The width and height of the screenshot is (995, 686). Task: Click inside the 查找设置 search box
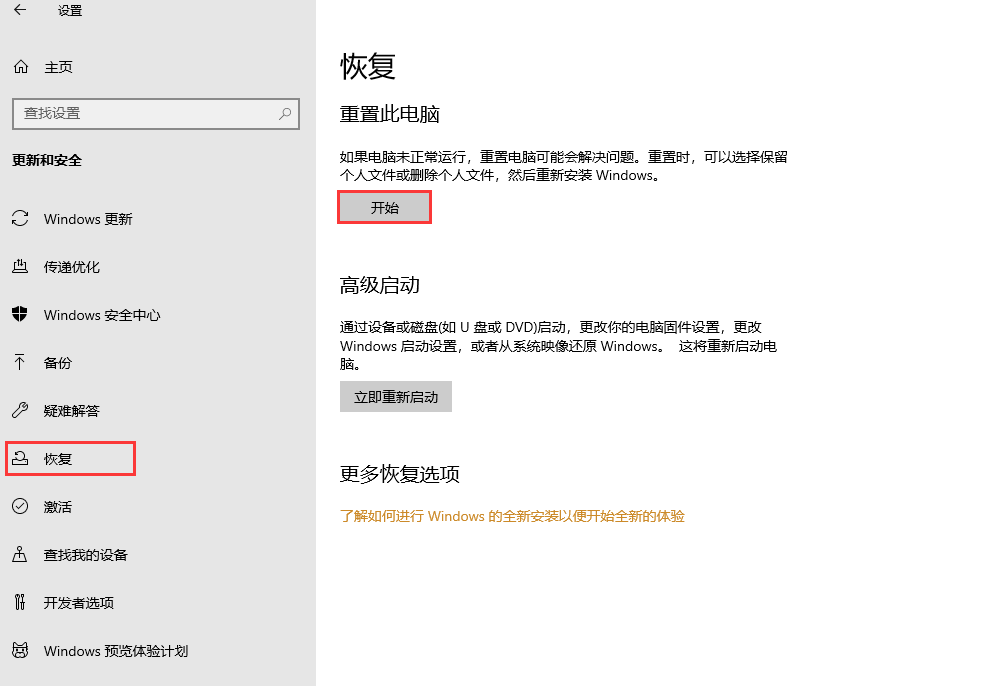pos(150,113)
